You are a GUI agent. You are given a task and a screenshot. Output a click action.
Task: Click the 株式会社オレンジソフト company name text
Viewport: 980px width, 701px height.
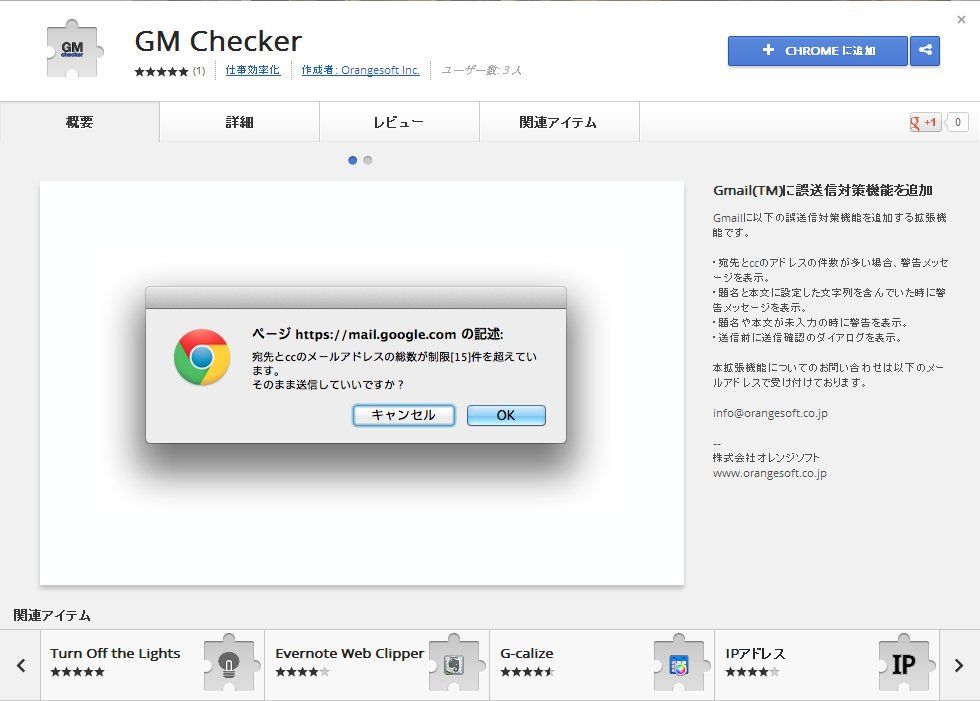tap(766, 457)
